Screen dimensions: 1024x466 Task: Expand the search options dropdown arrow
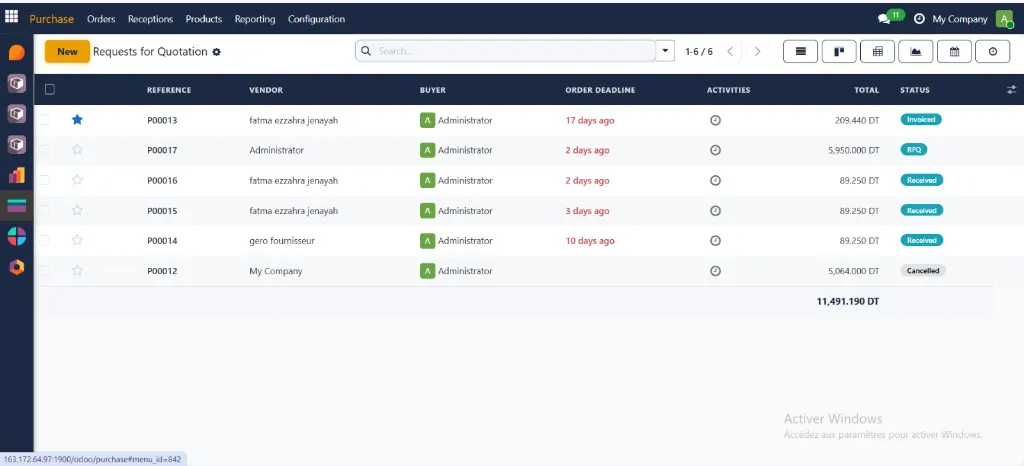coord(666,51)
